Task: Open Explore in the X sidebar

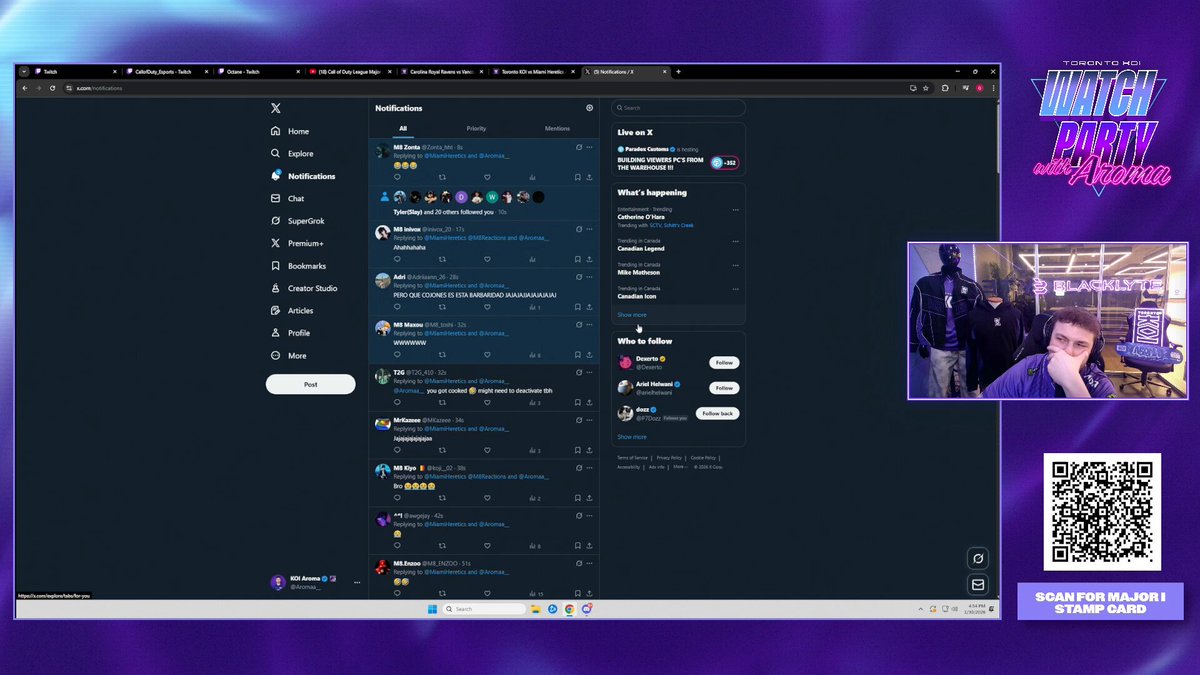Action: pyautogui.click(x=292, y=154)
